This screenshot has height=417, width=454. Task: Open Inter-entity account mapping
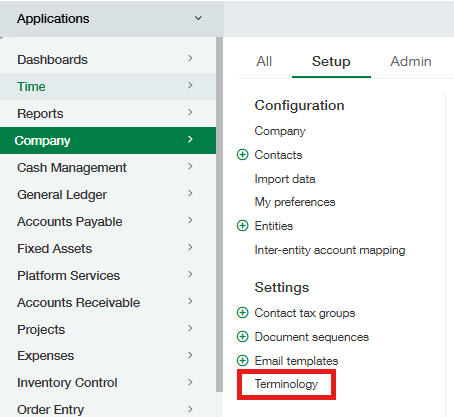click(330, 250)
